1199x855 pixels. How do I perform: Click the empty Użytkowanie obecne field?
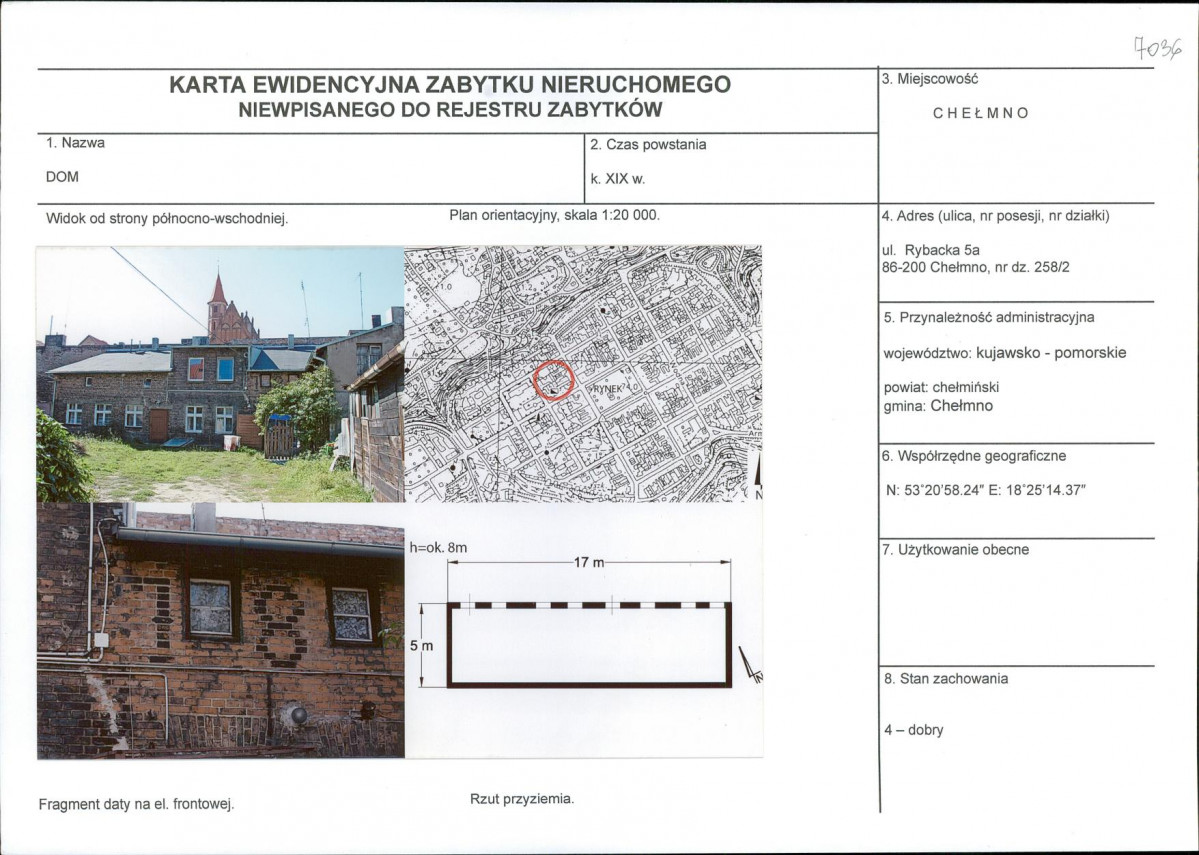[x=1015, y=605]
